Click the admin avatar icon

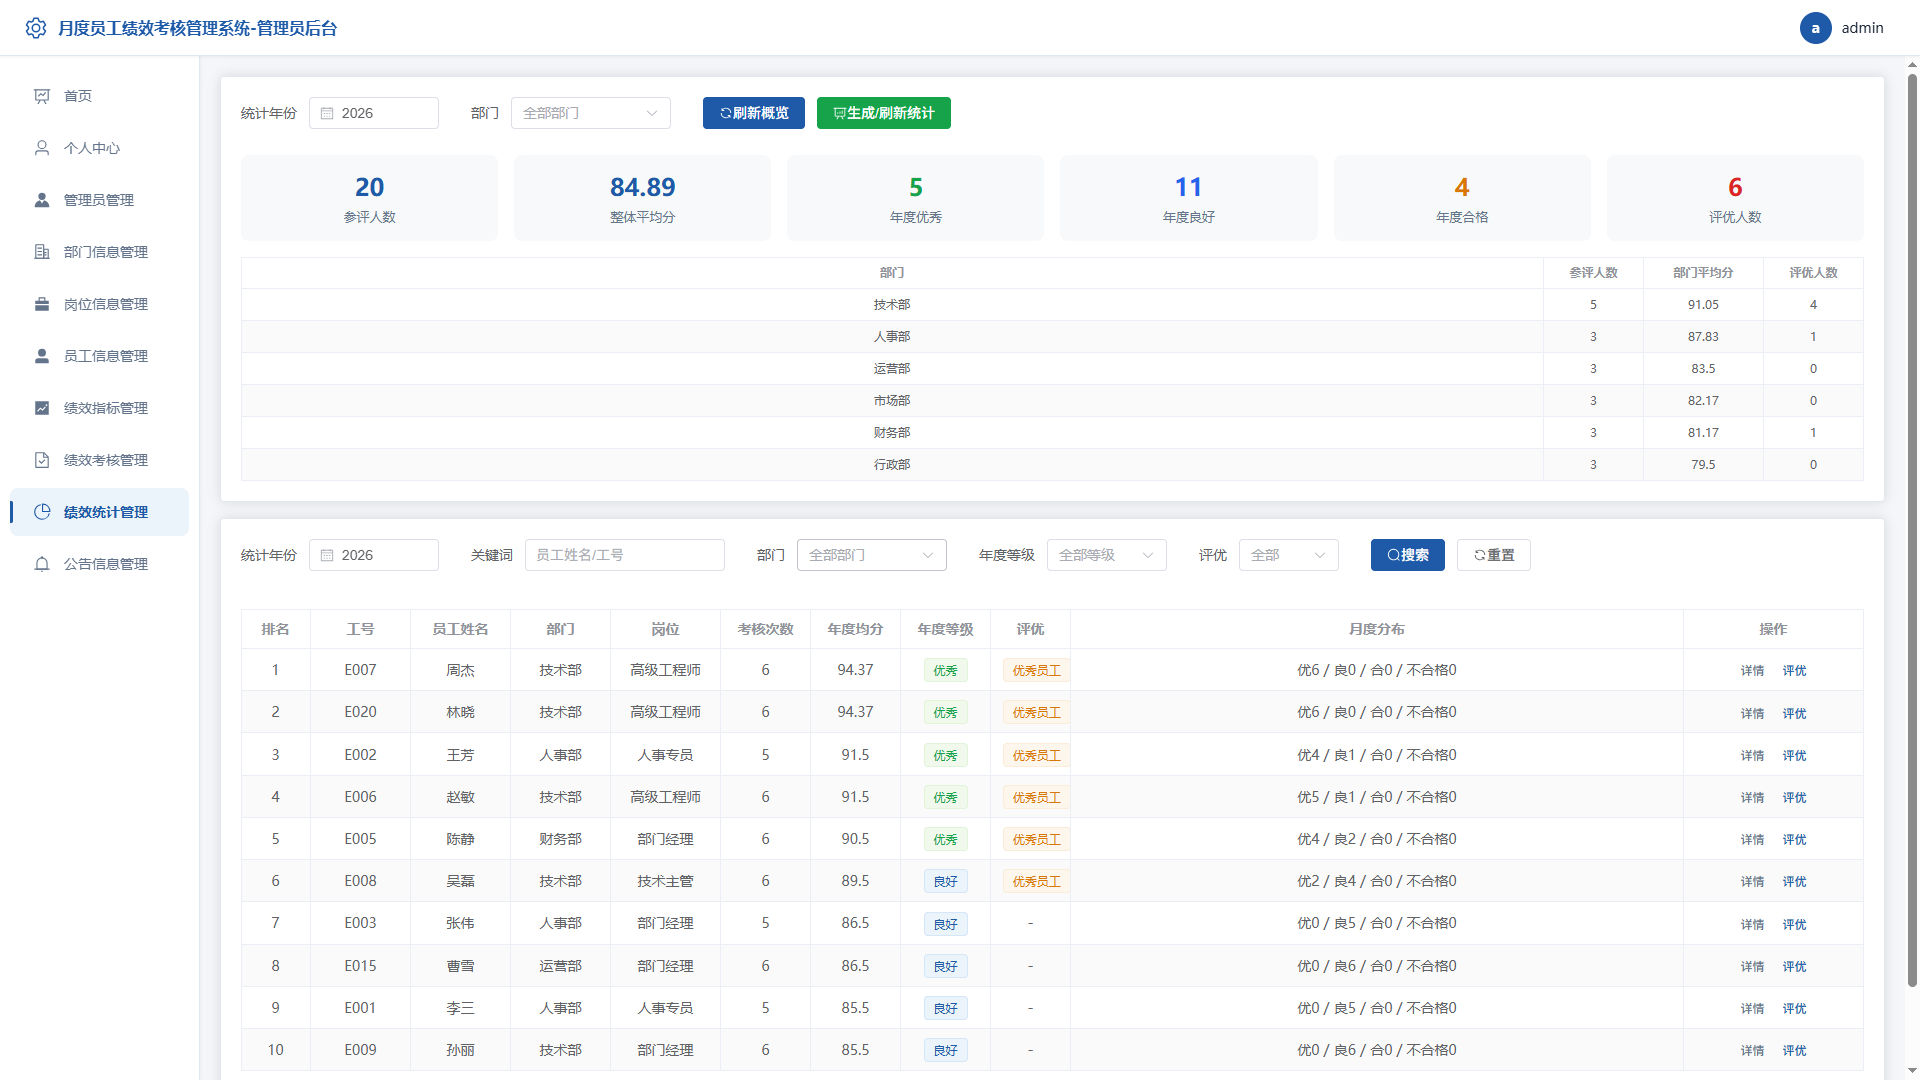pyautogui.click(x=1815, y=28)
